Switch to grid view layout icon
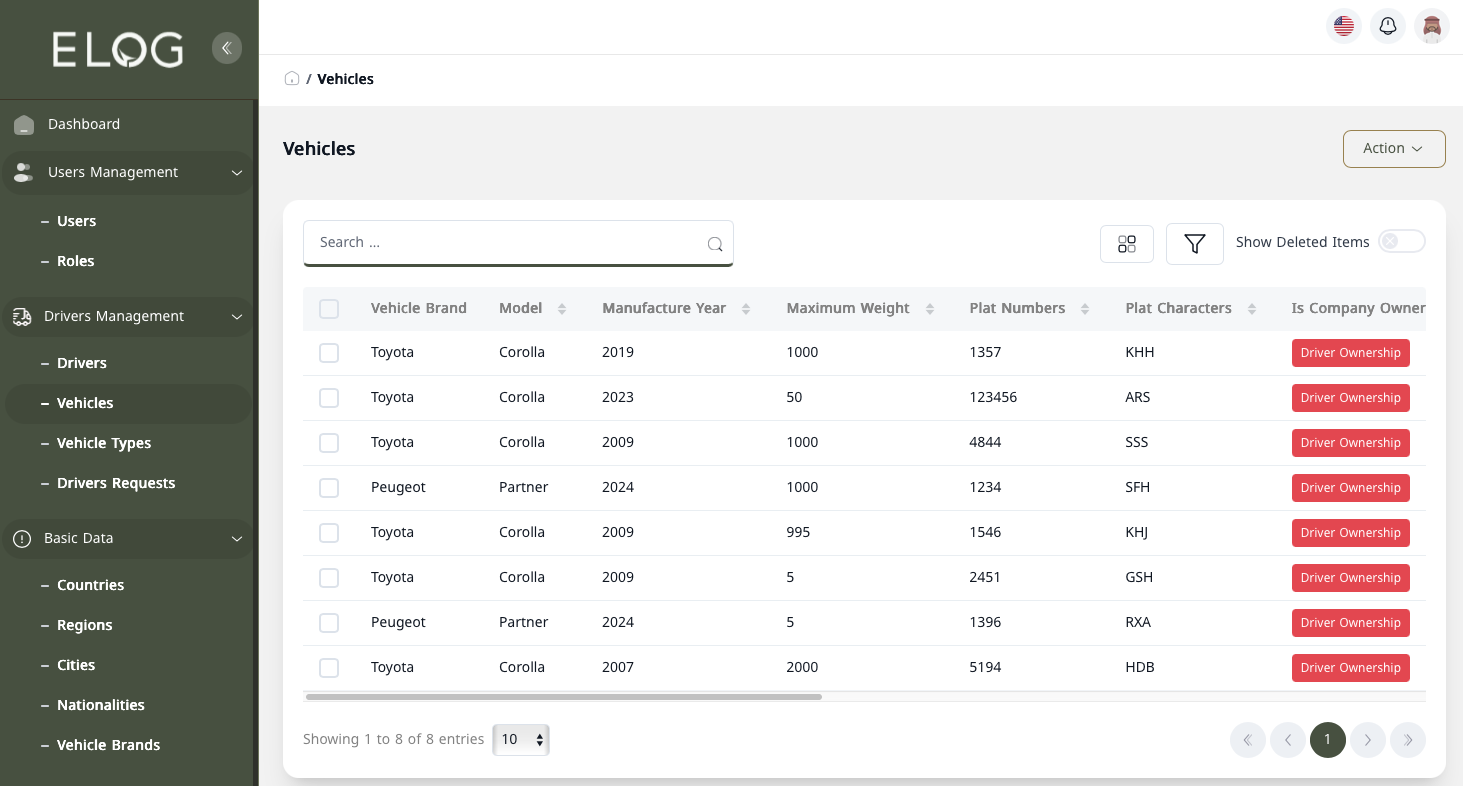The height and width of the screenshot is (786, 1463). click(1127, 244)
